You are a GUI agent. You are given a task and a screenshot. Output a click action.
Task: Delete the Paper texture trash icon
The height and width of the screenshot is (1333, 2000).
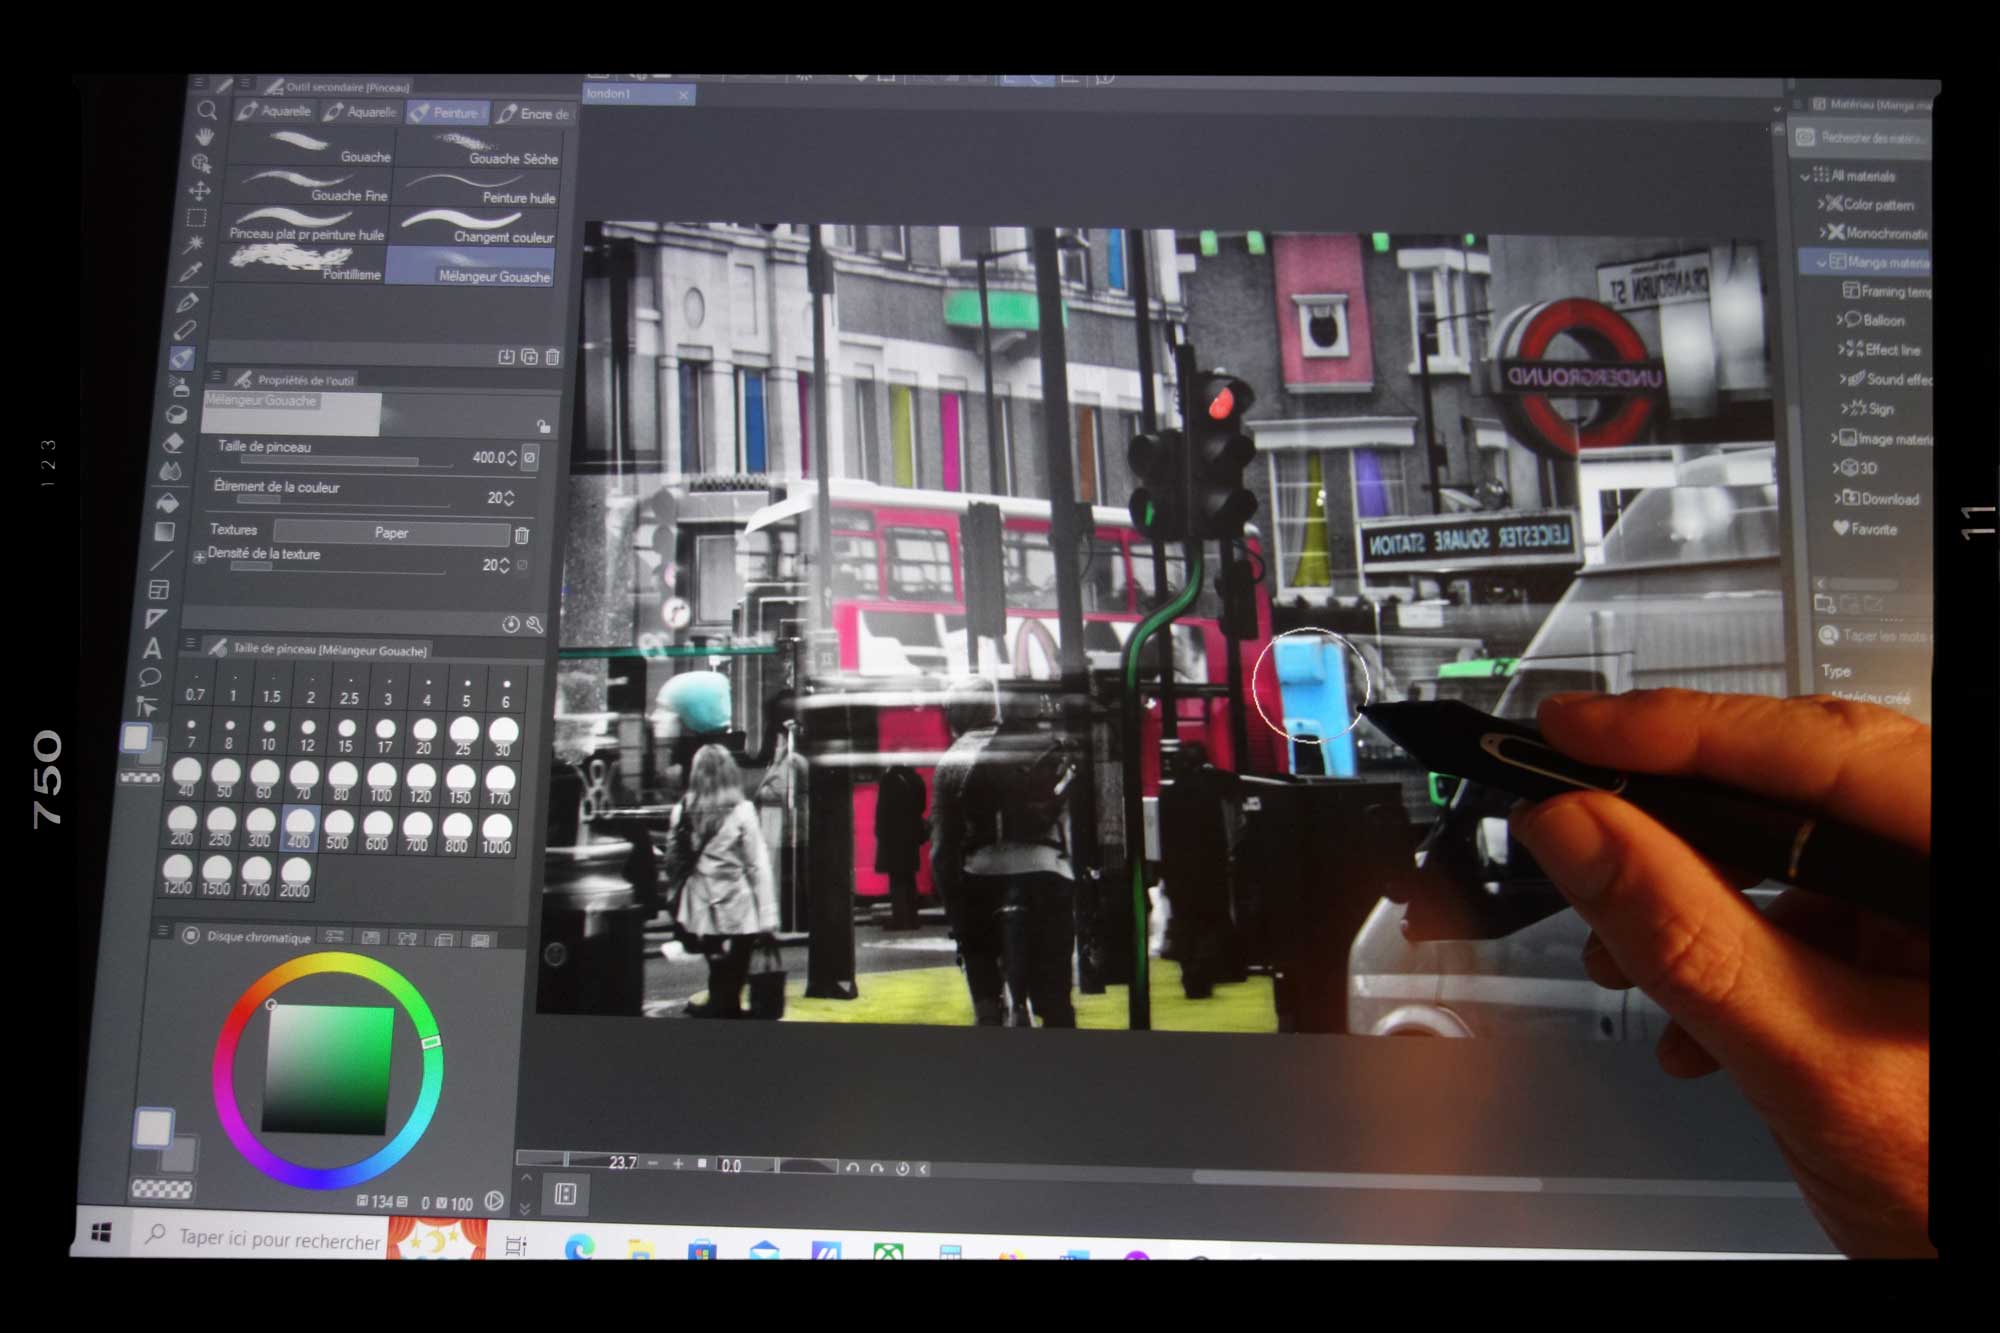click(x=521, y=535)
